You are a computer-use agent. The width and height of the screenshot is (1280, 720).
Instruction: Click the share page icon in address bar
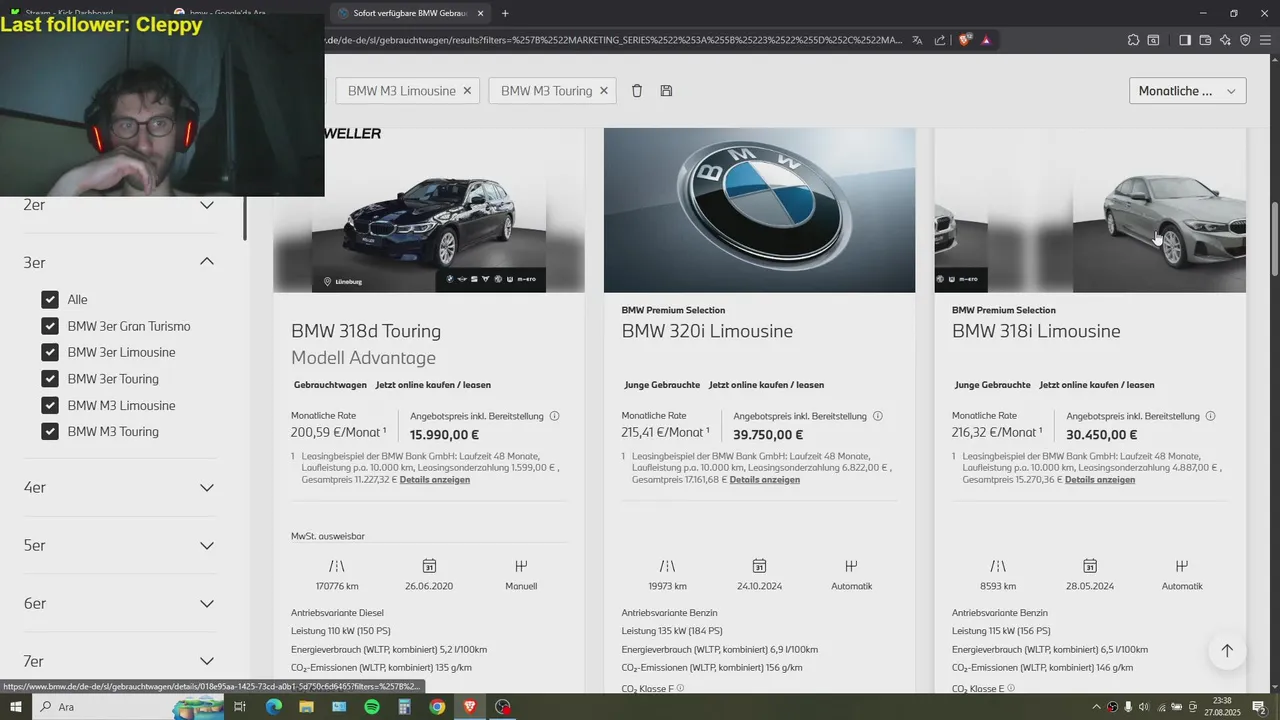tap(940, 40)
